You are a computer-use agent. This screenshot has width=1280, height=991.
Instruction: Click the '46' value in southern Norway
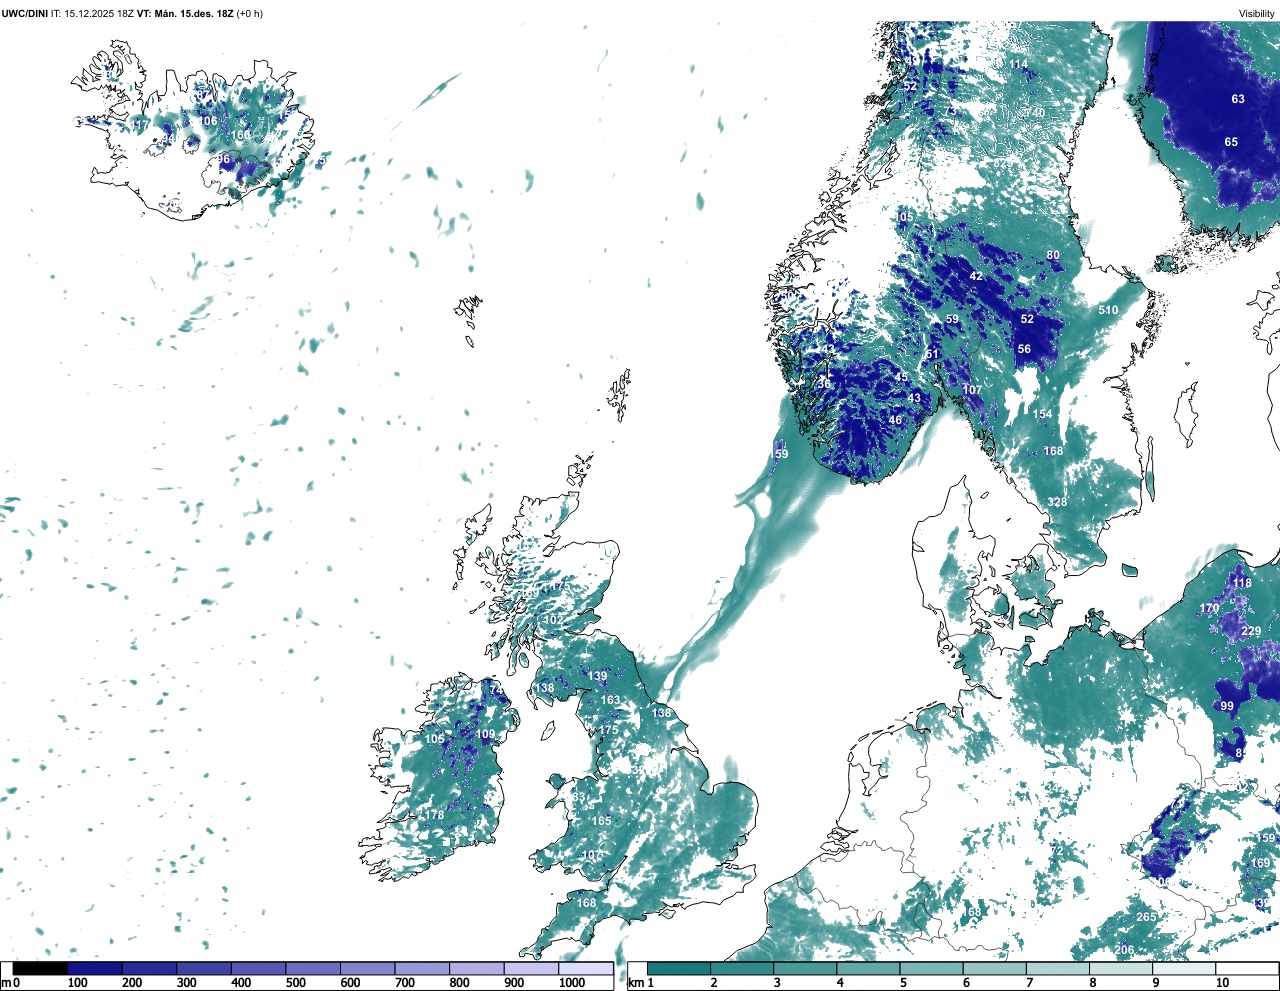point(895,420)
